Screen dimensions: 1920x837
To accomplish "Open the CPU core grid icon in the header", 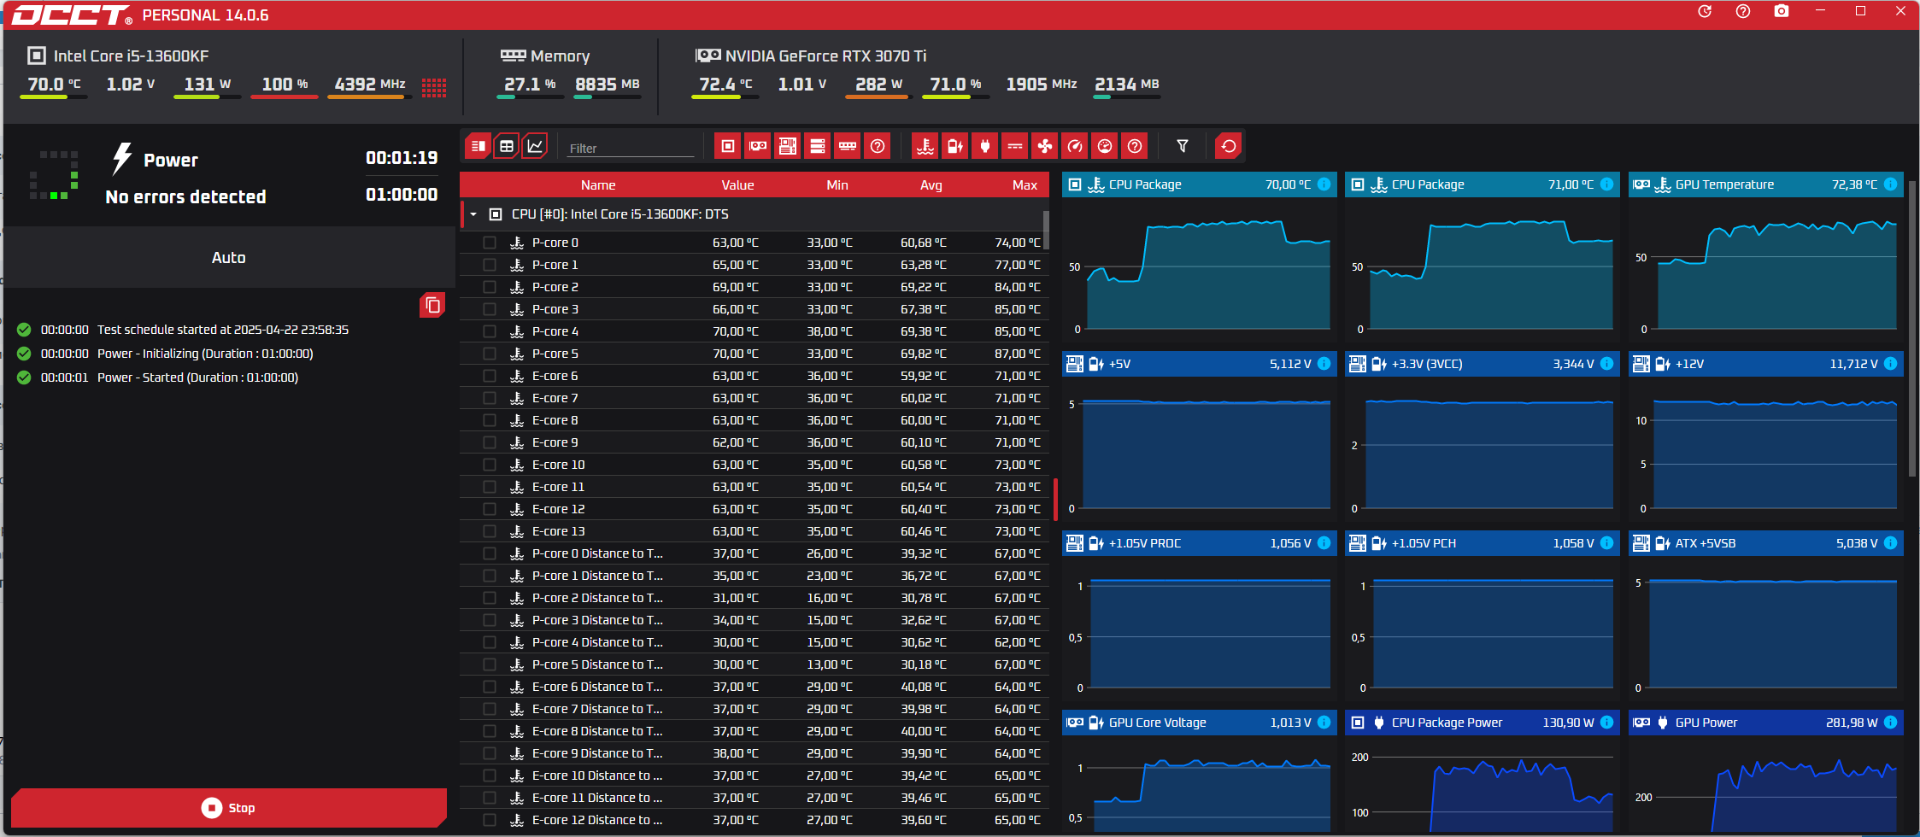I will [434, 87].
